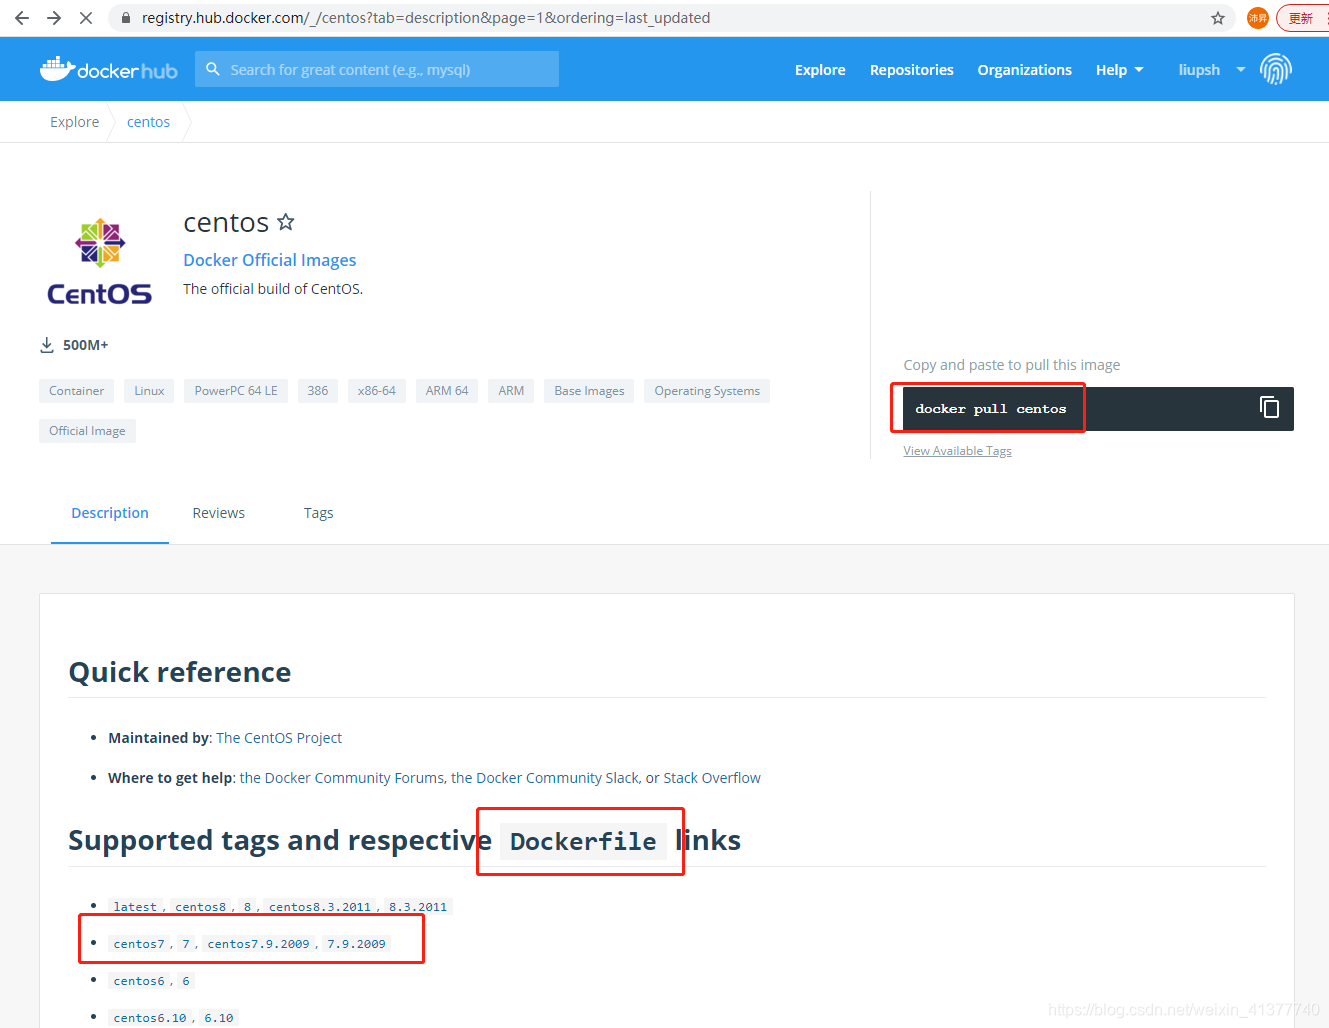Viewport: 1329px width, 1028px height.
Task: Stop page loading with the X button
Action: pyautogui.click(x=86, y=18)
